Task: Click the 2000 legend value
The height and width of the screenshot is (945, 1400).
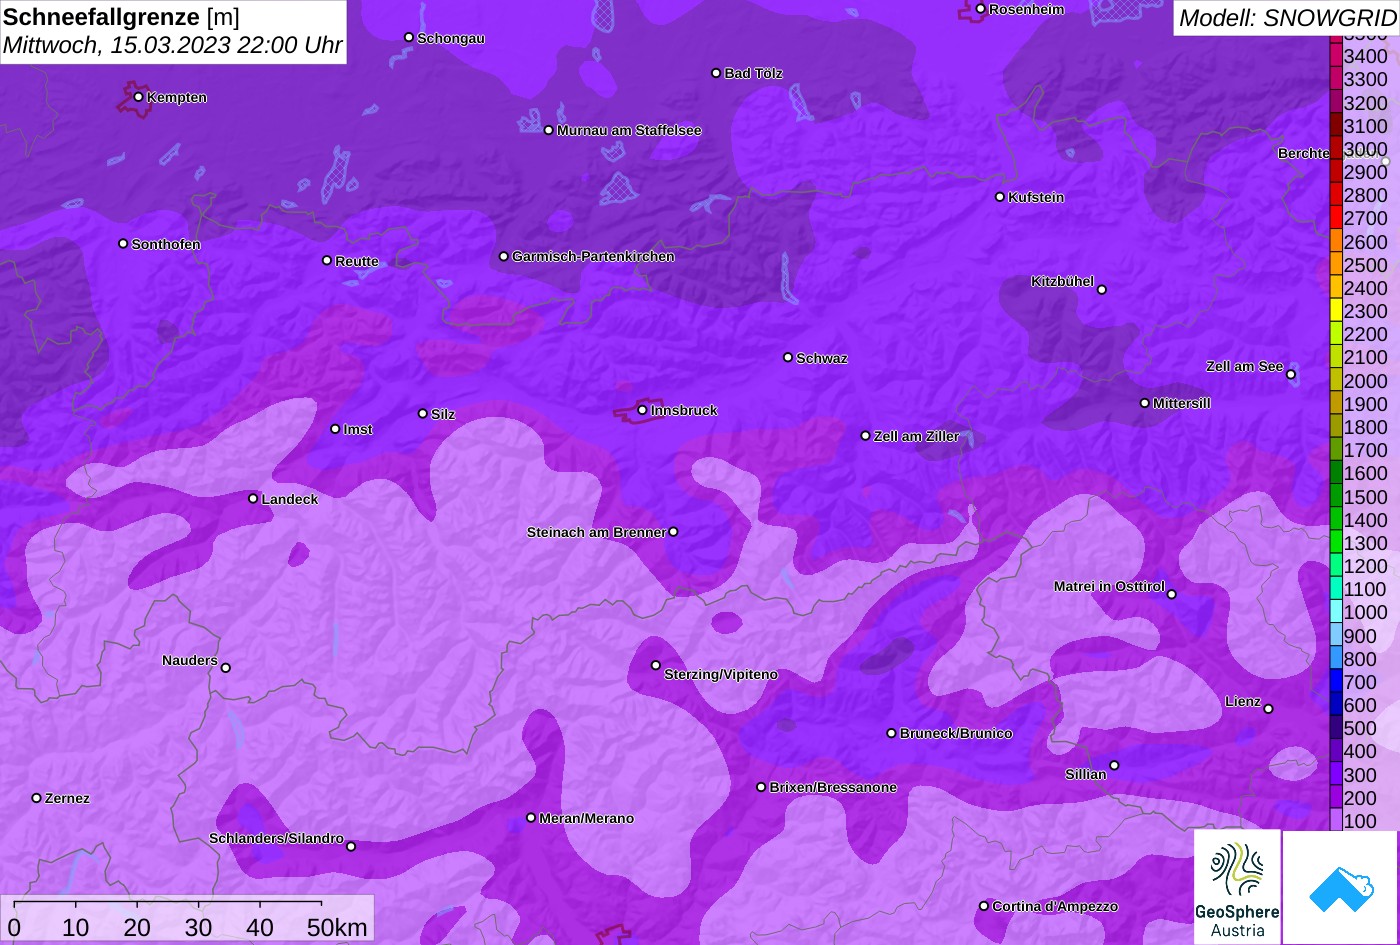Action: (1366, 381)
